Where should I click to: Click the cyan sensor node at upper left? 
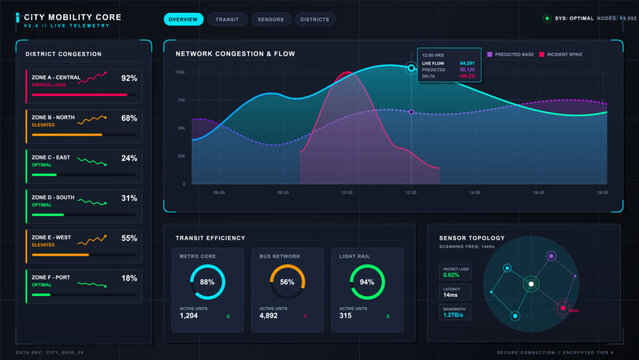[x=507, y=268]
